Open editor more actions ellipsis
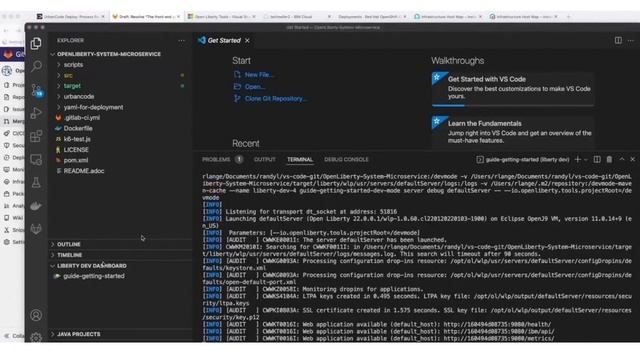Image resolution: width=640 pixels, height=360 pixels. (631, 40)
